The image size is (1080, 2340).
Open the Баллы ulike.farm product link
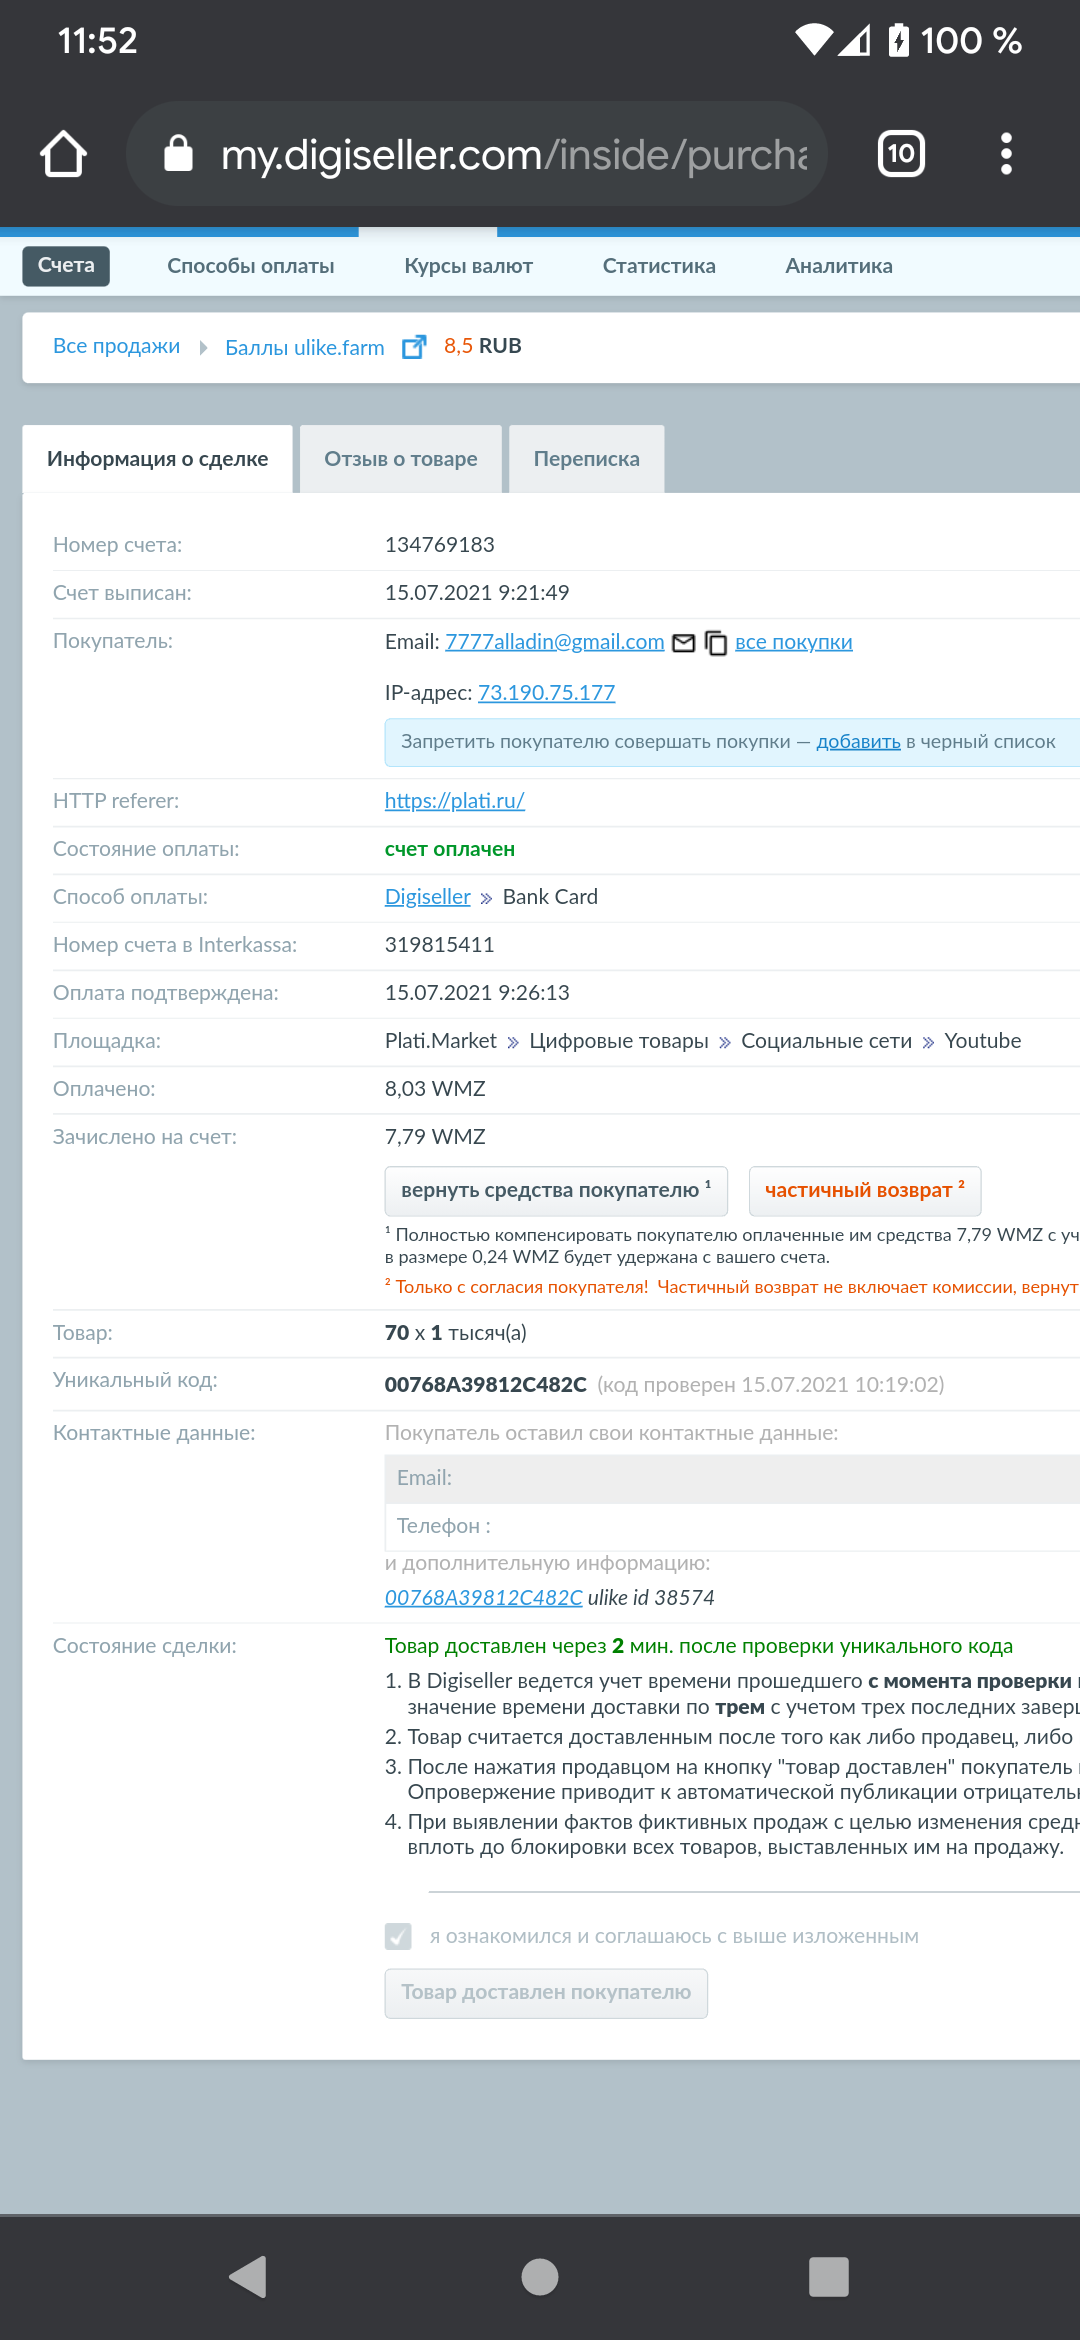click(x=305, y=347)
